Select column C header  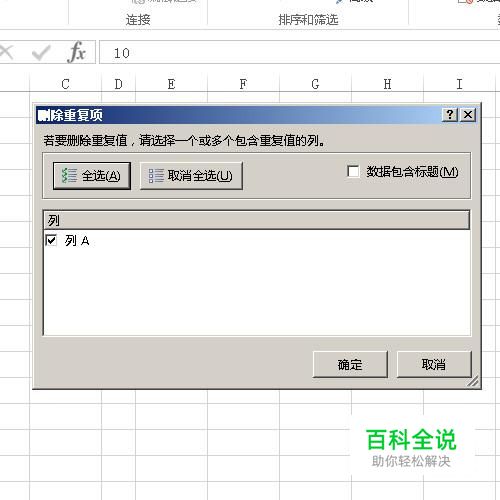click(65, 84)
